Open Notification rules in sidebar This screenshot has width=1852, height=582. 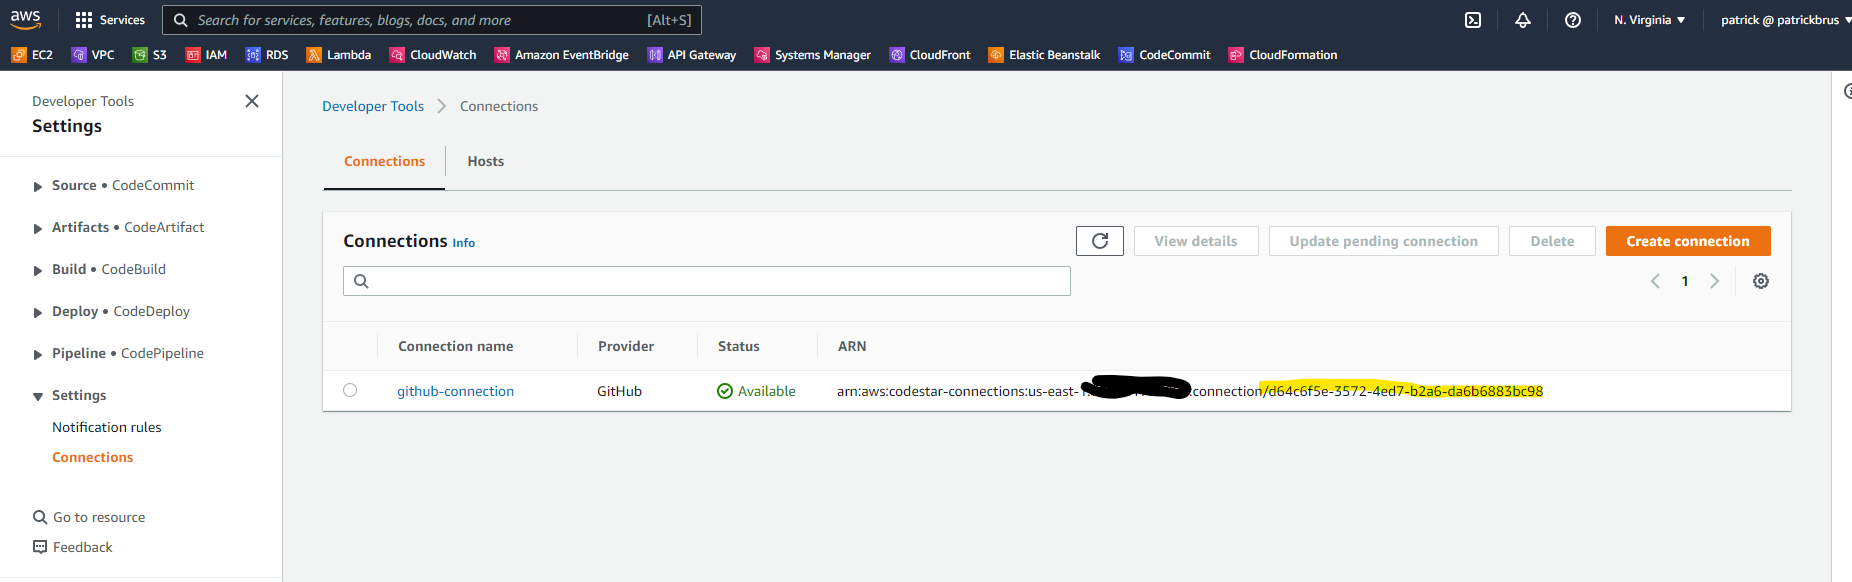(107, 427)
